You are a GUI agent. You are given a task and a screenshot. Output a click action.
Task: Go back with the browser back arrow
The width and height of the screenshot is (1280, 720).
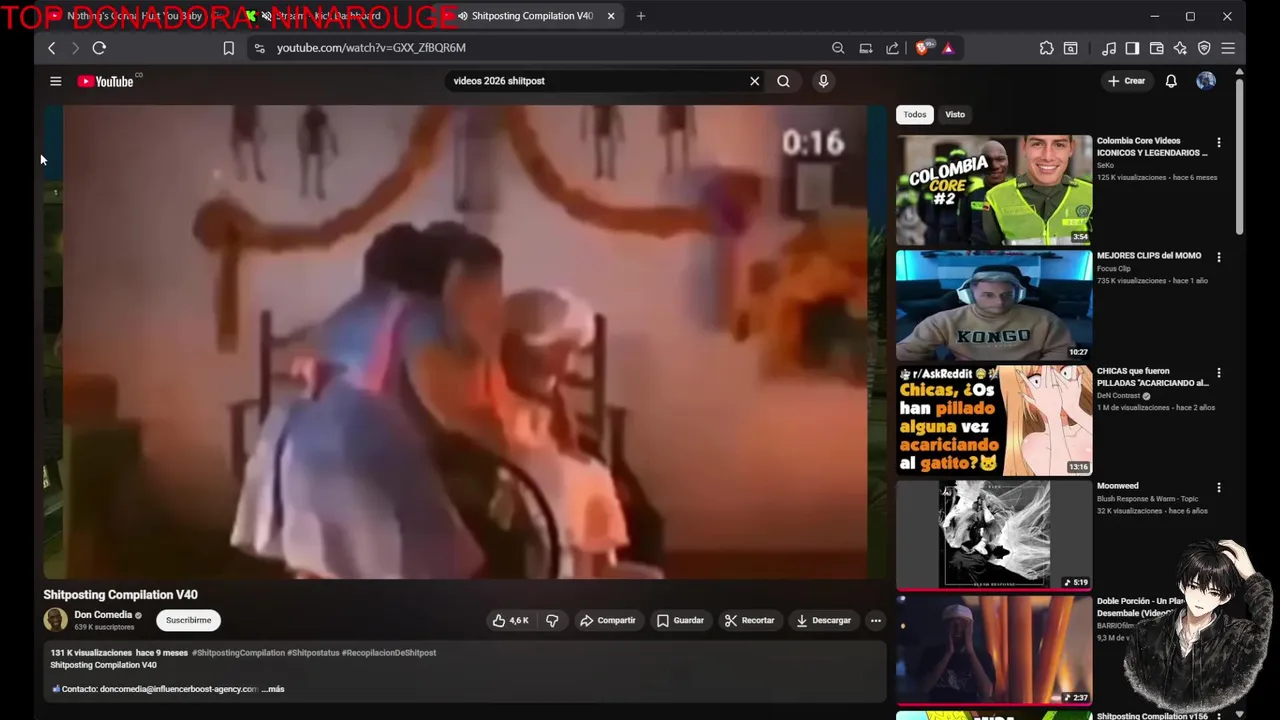click(52, 48)
